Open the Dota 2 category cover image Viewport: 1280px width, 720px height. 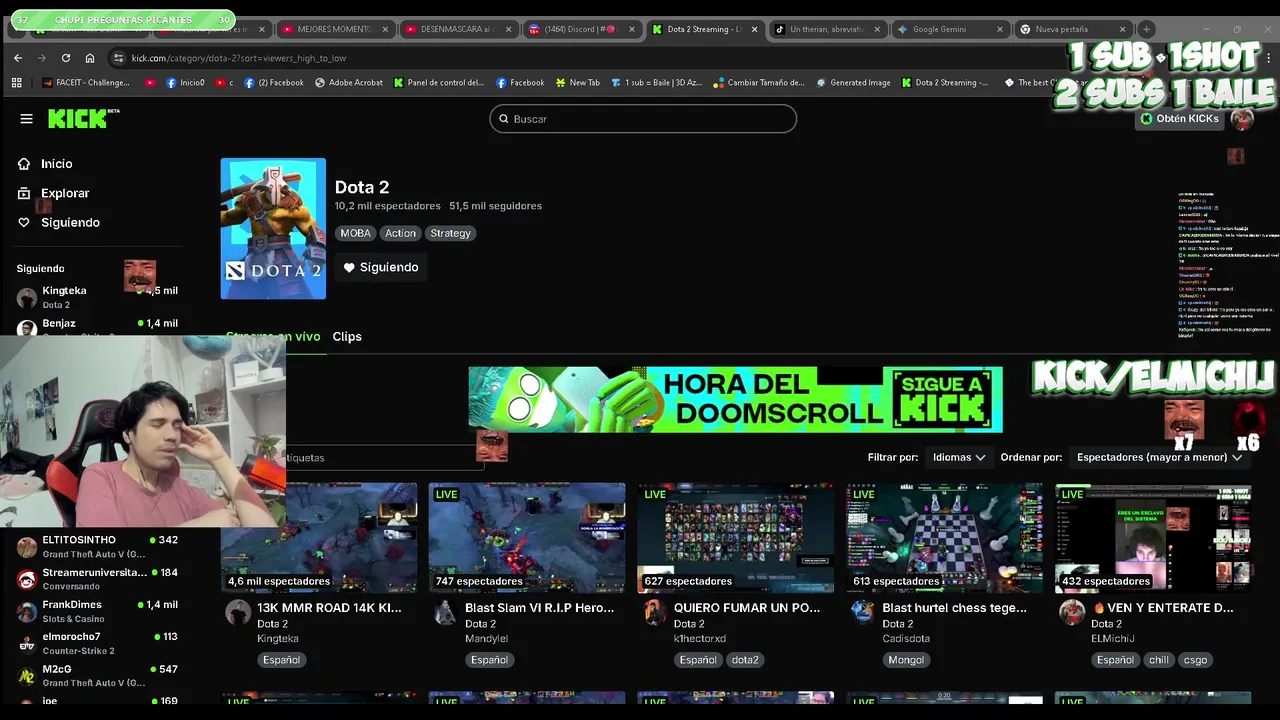(x=273, y=228)
